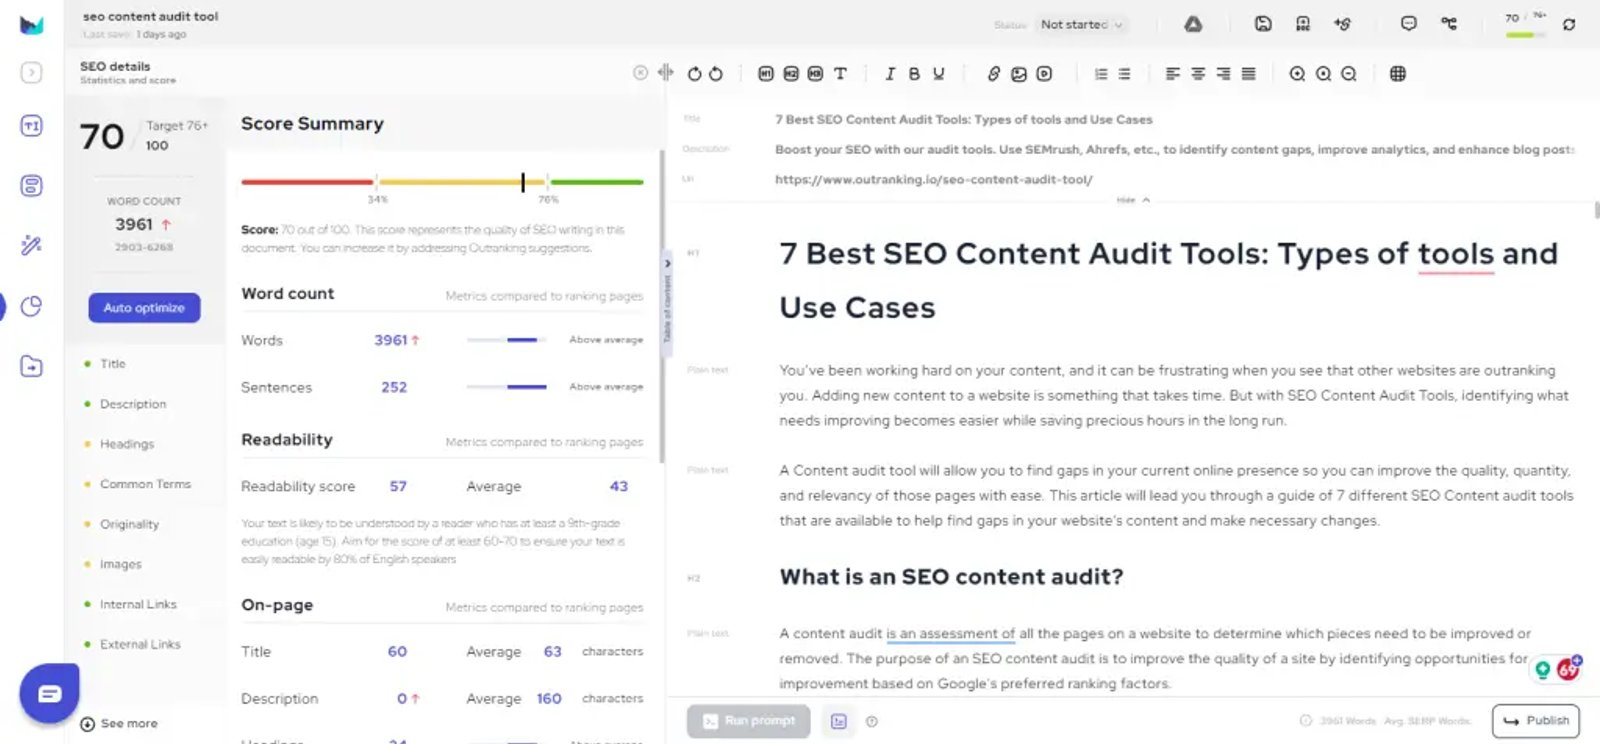
Task: Click the Score Summary gradient bar
Action: point(442,182)
